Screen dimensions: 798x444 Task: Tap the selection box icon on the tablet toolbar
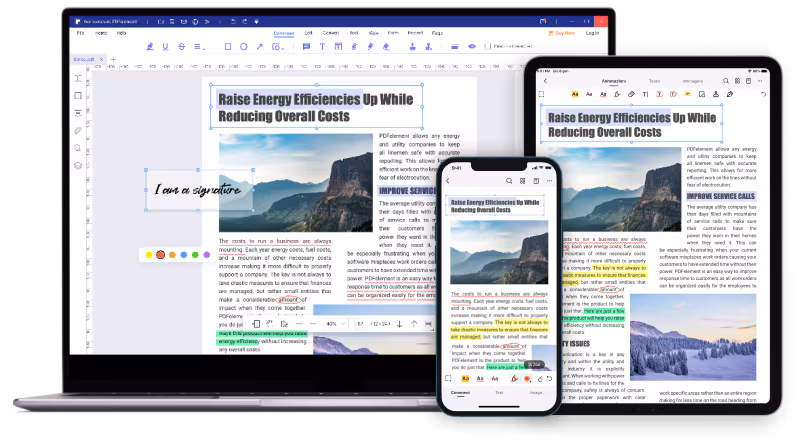[542, 94]
